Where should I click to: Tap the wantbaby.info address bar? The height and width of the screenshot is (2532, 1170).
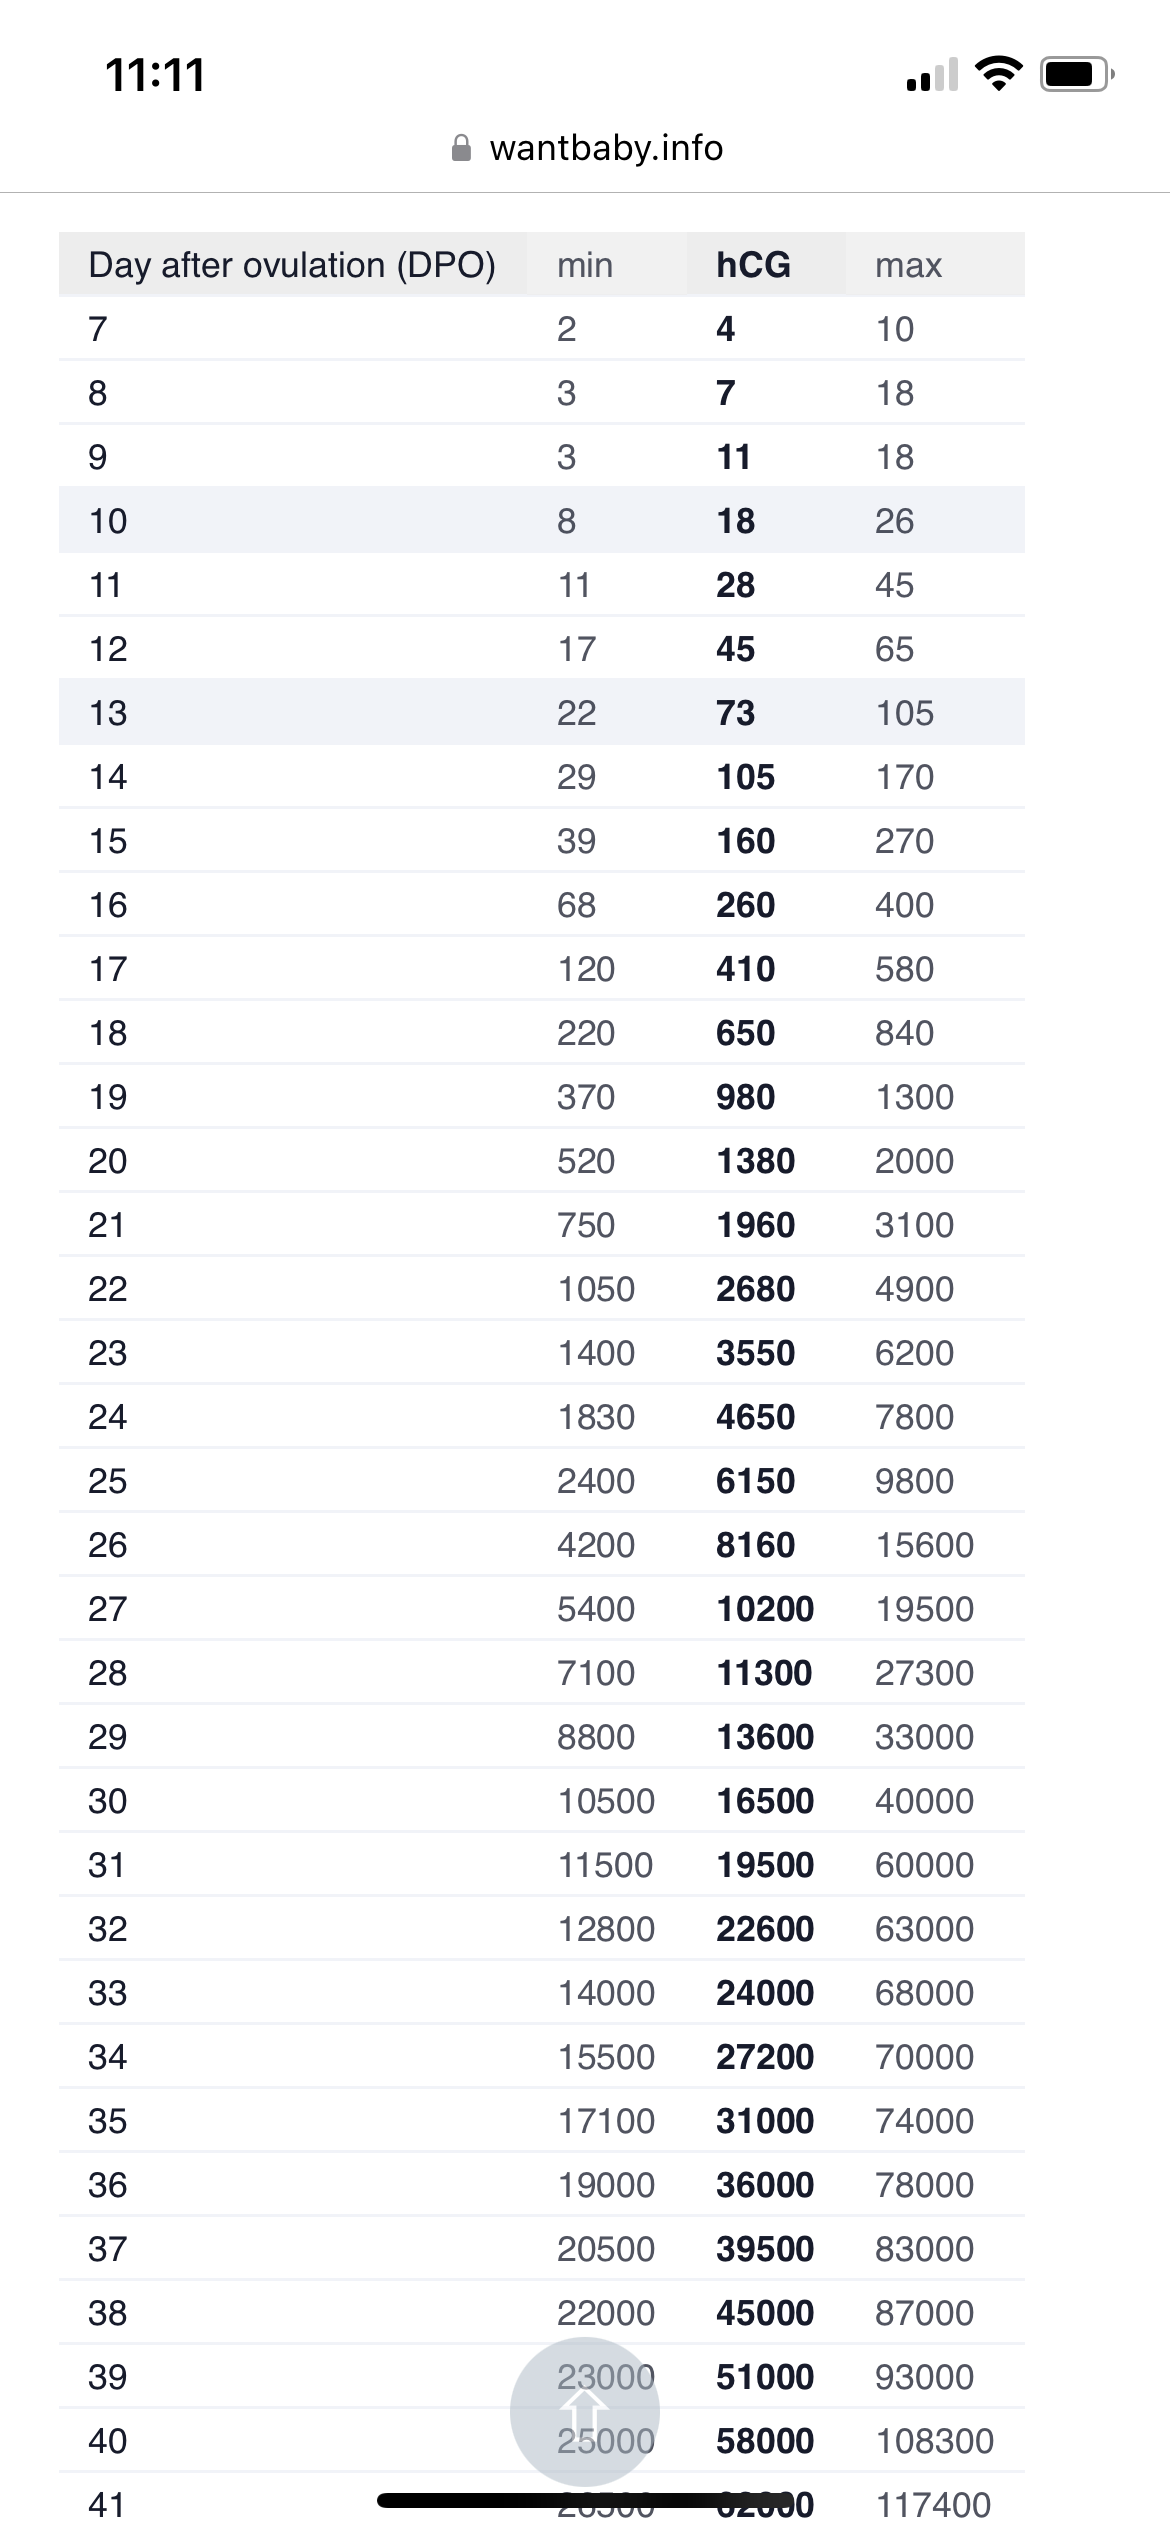605,148
